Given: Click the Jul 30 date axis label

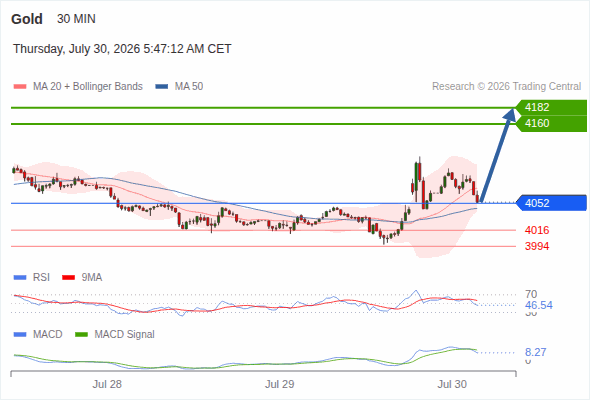Looking at the screenshot, I should tap(452, 384).
